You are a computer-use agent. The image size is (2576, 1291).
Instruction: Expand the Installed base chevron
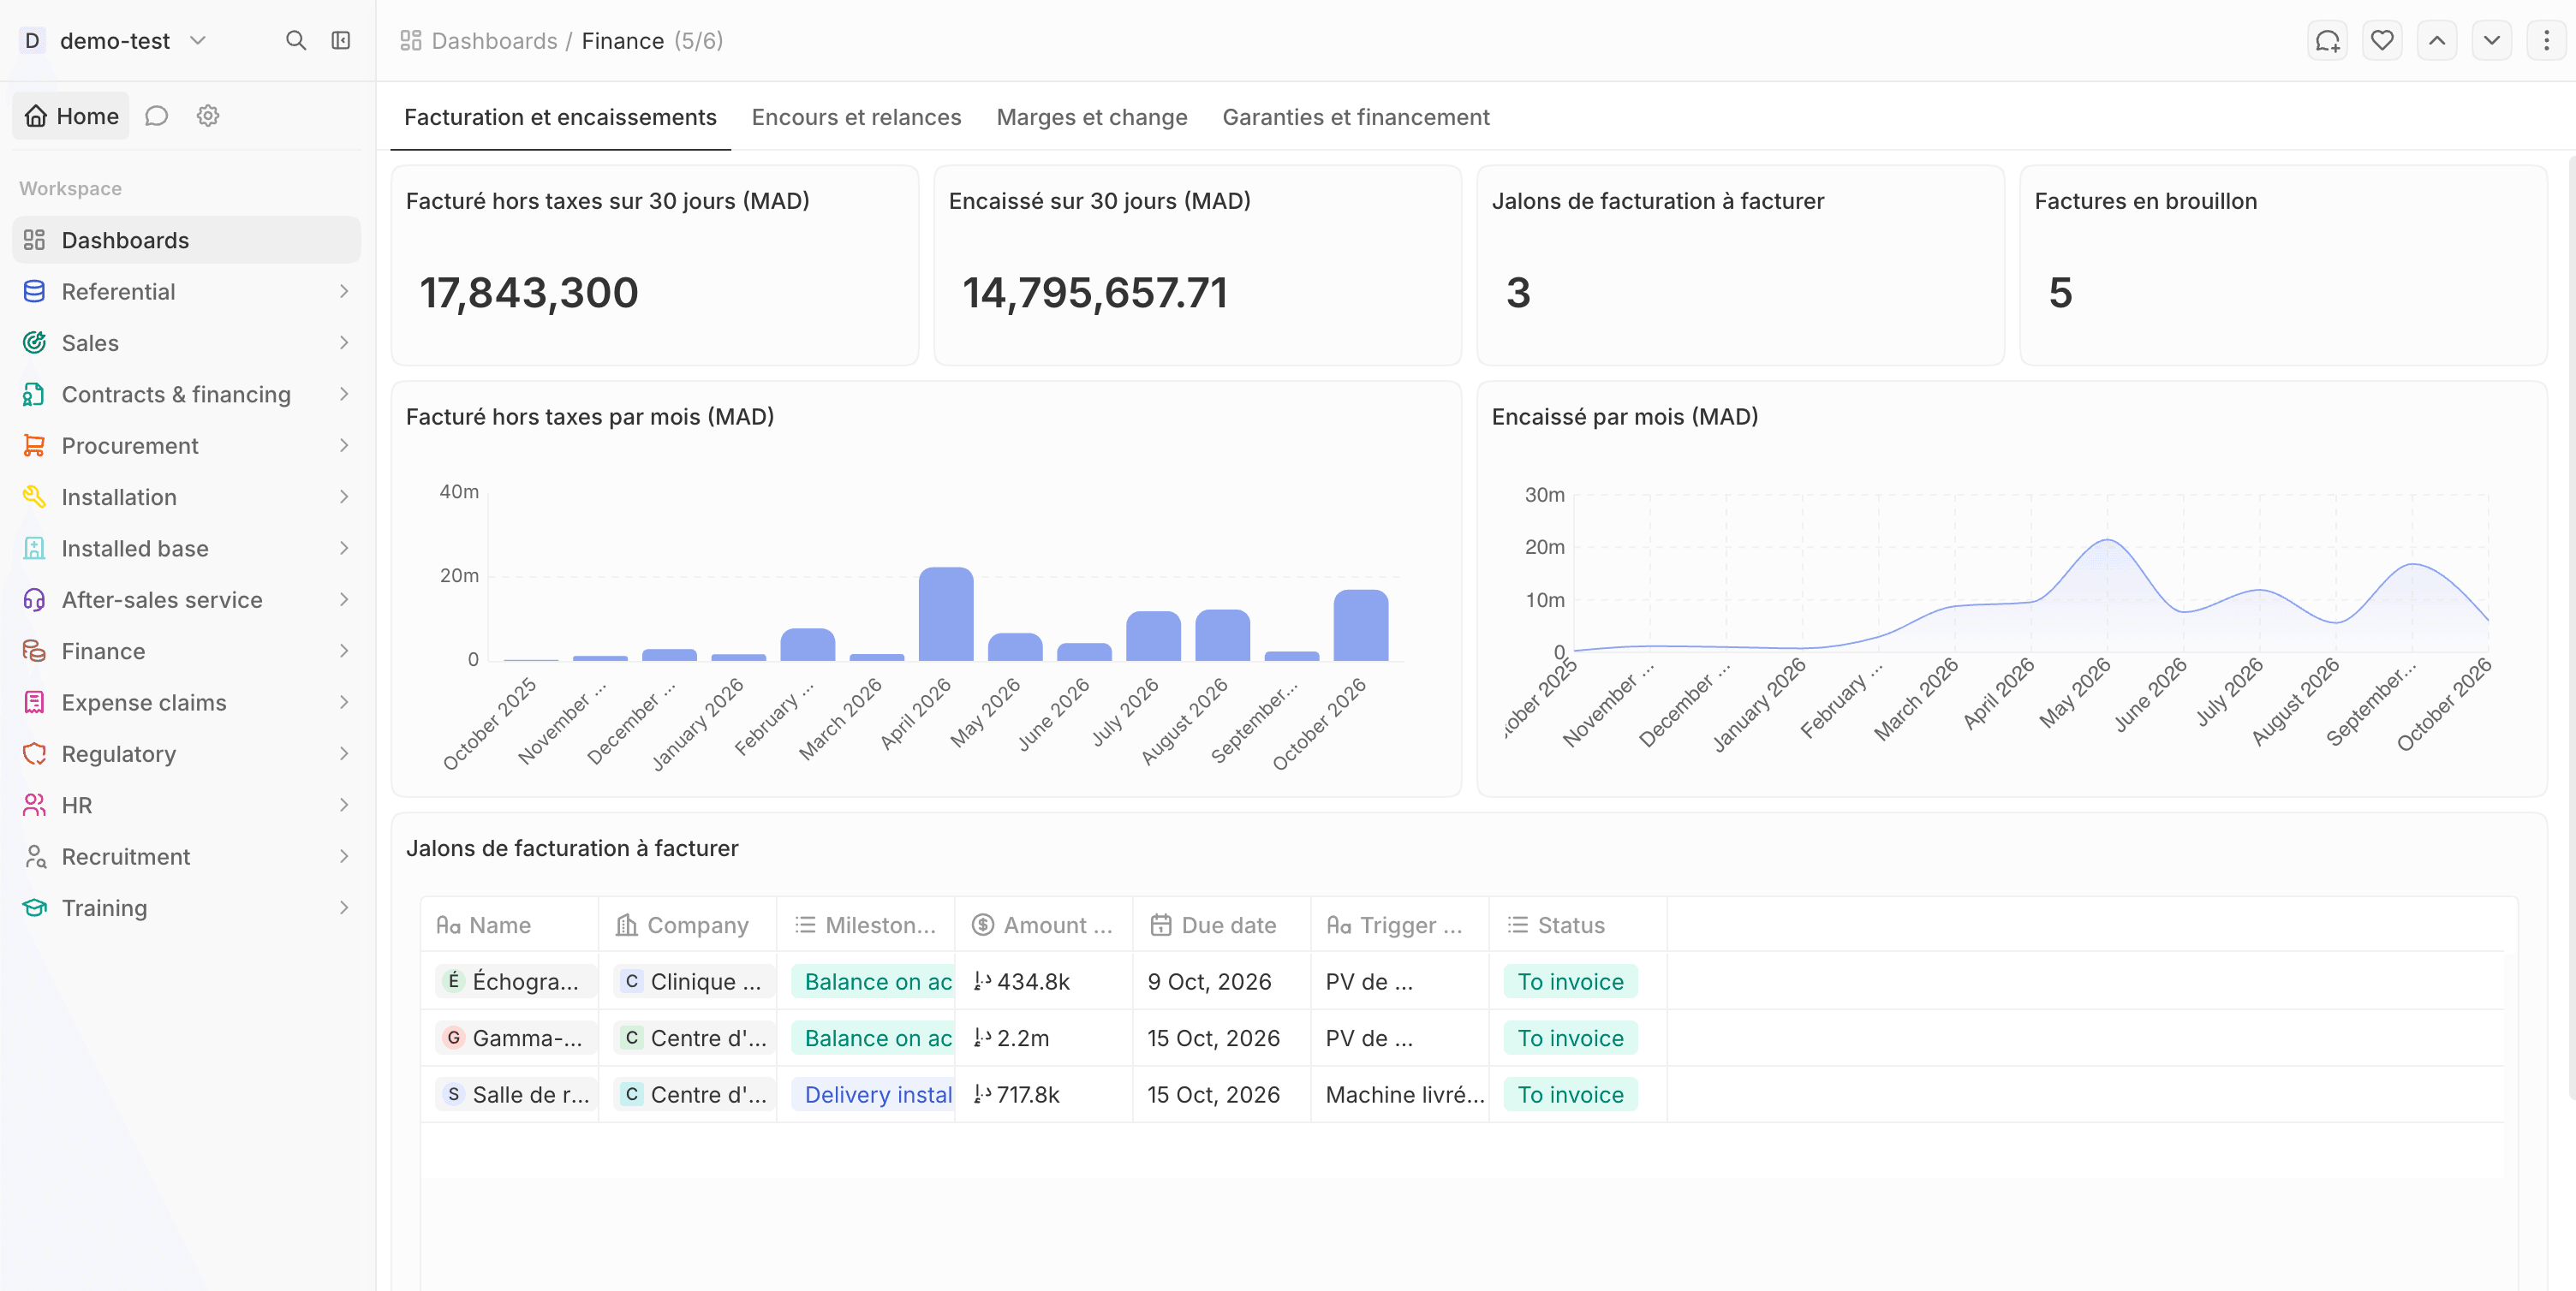[x=343, y=548]
